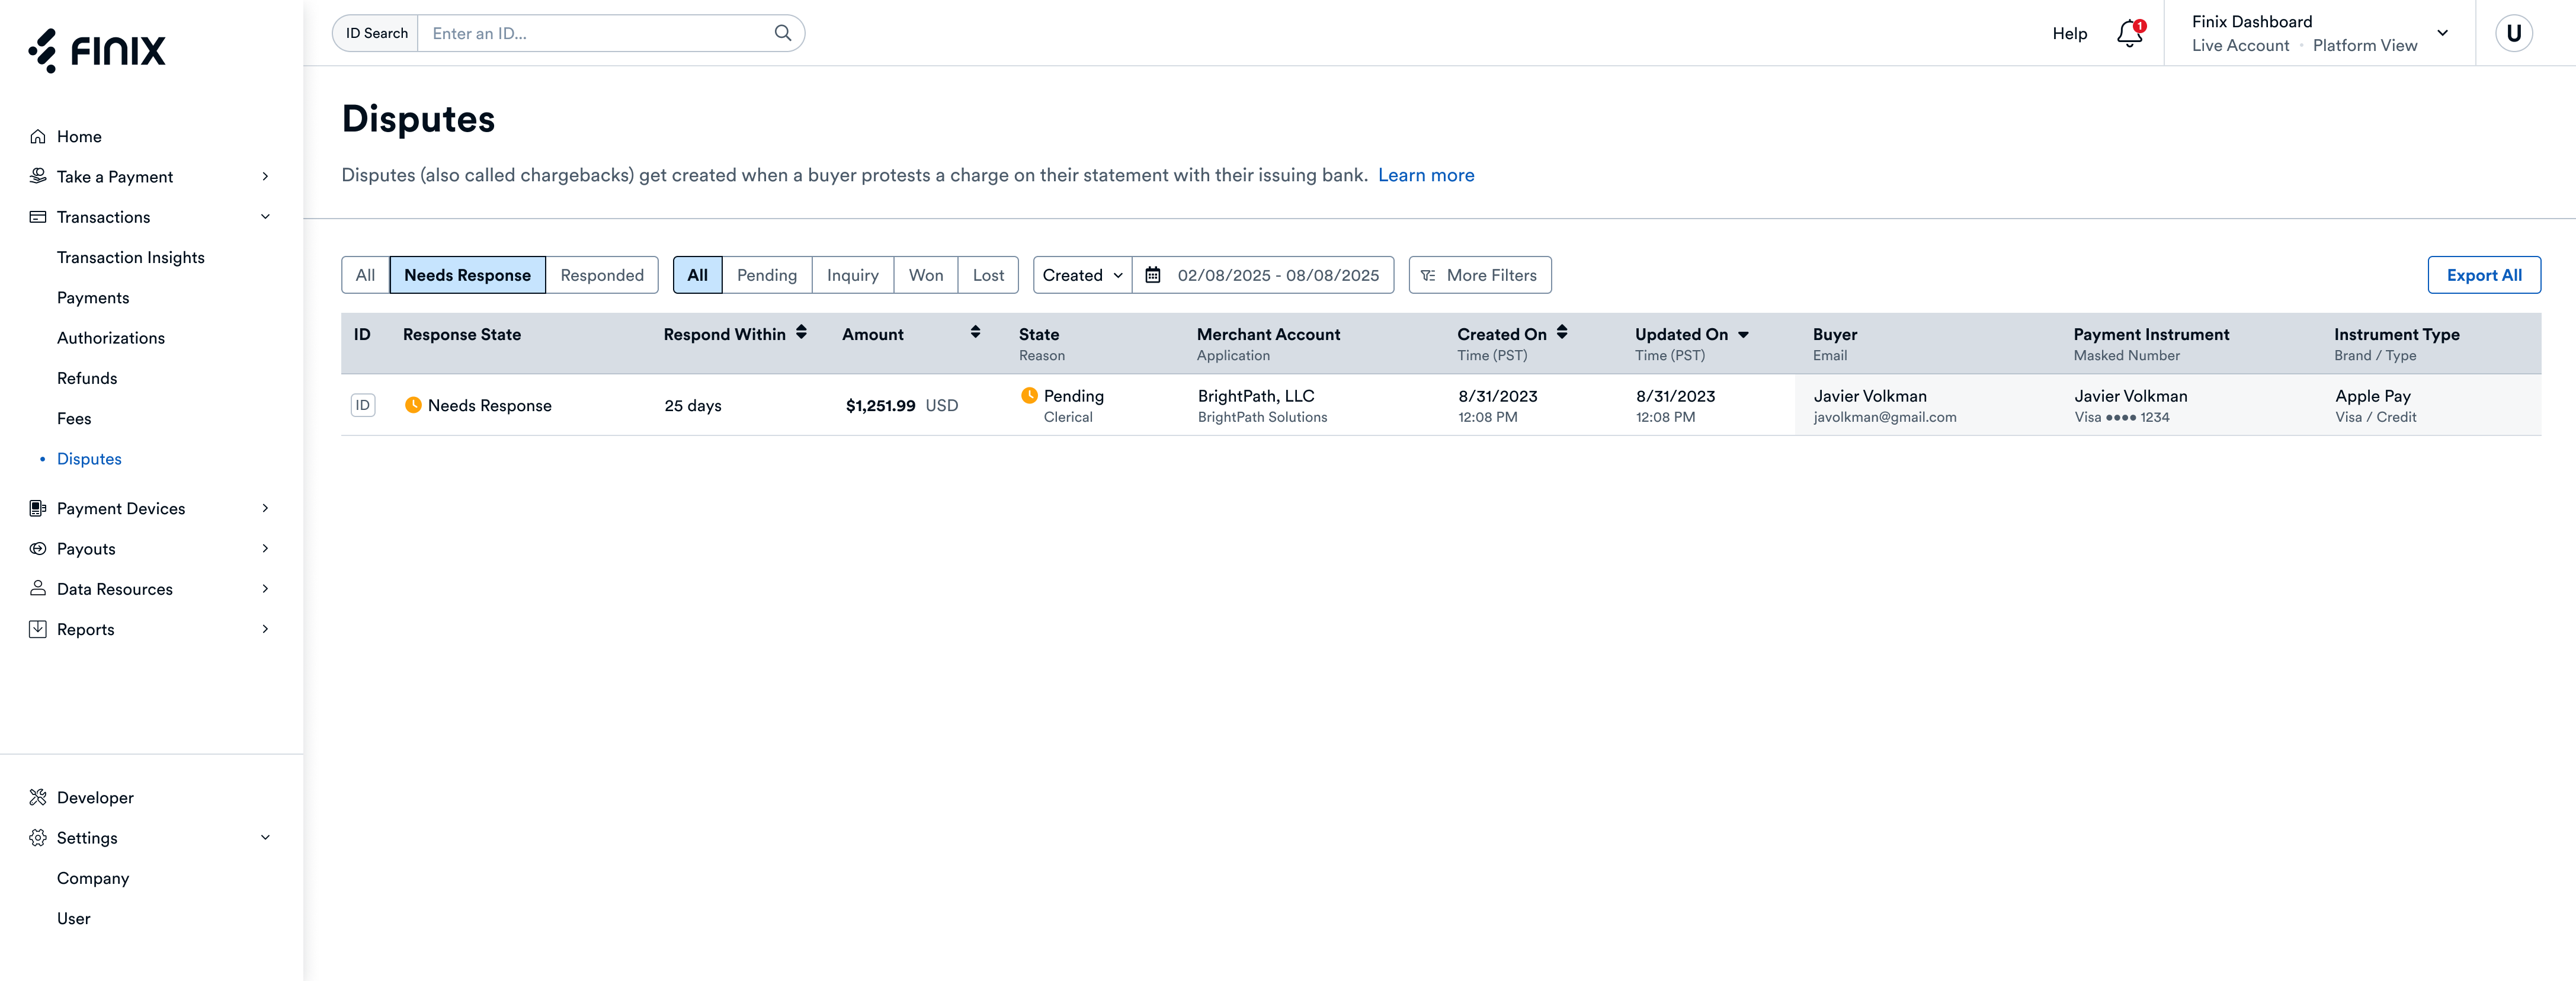
Task: Open the Created date type dropdown
Action: [x=1082, y=275]
